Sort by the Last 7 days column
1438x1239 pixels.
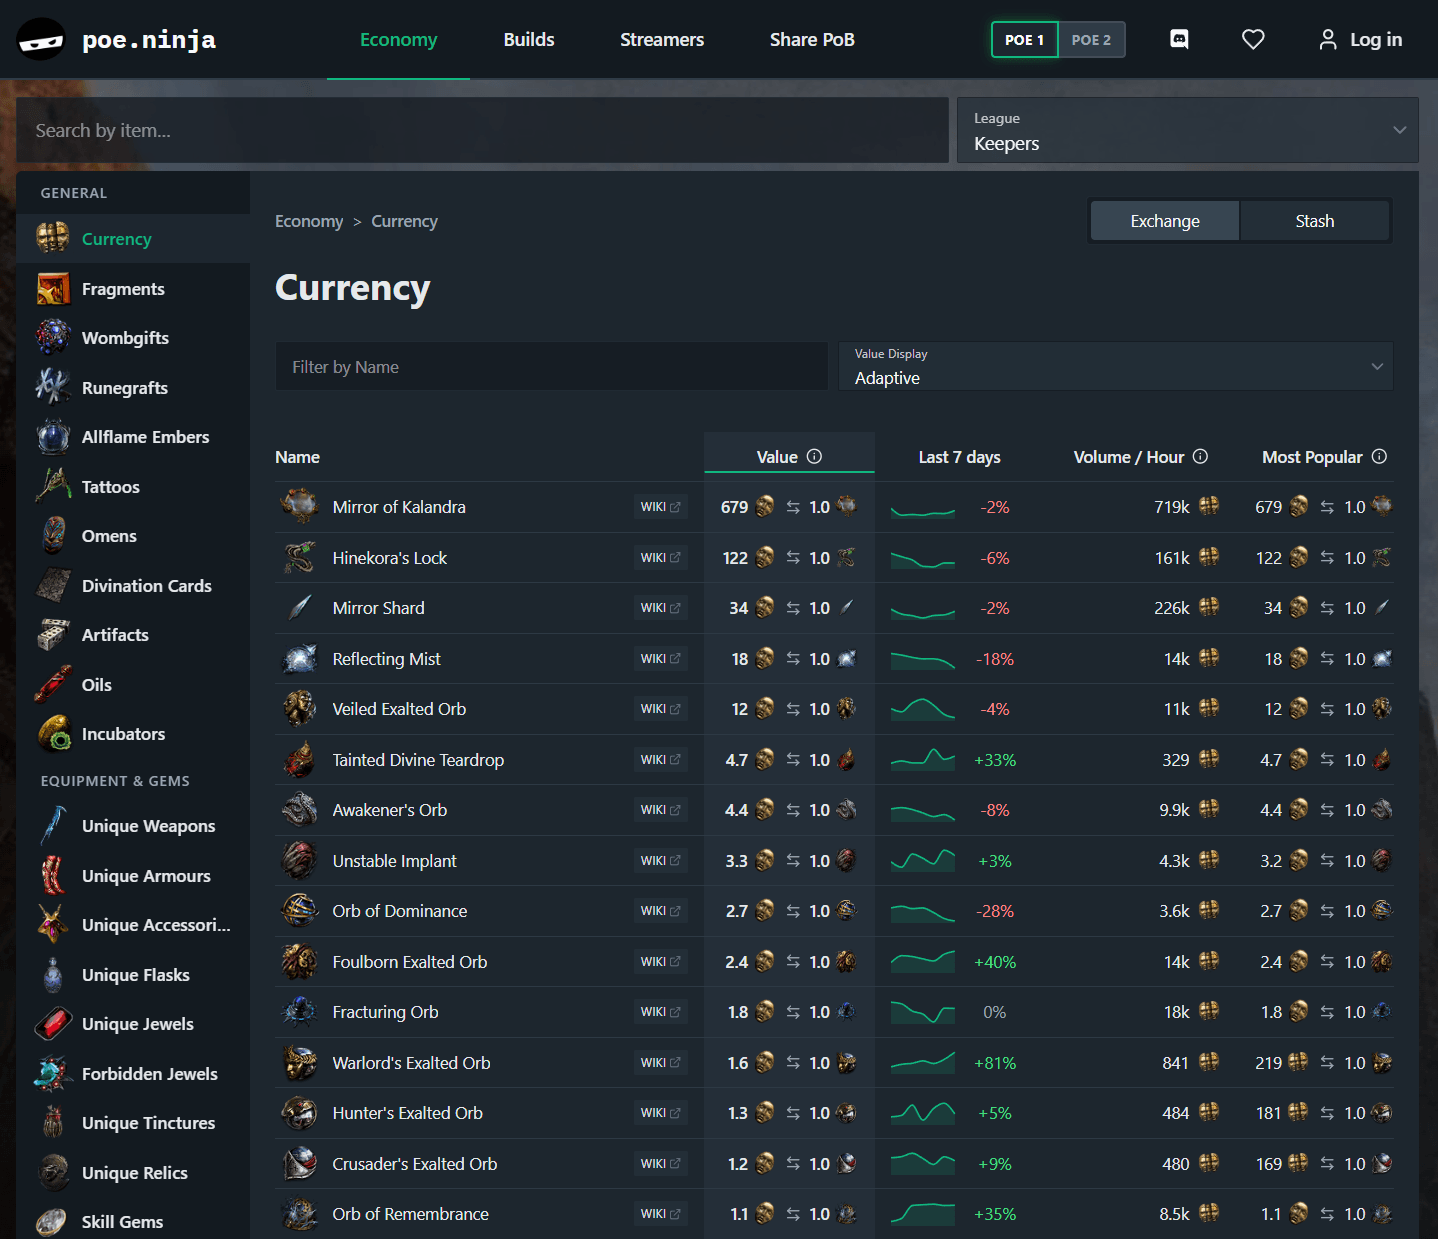pyautogui.click(x=959, y=457)
